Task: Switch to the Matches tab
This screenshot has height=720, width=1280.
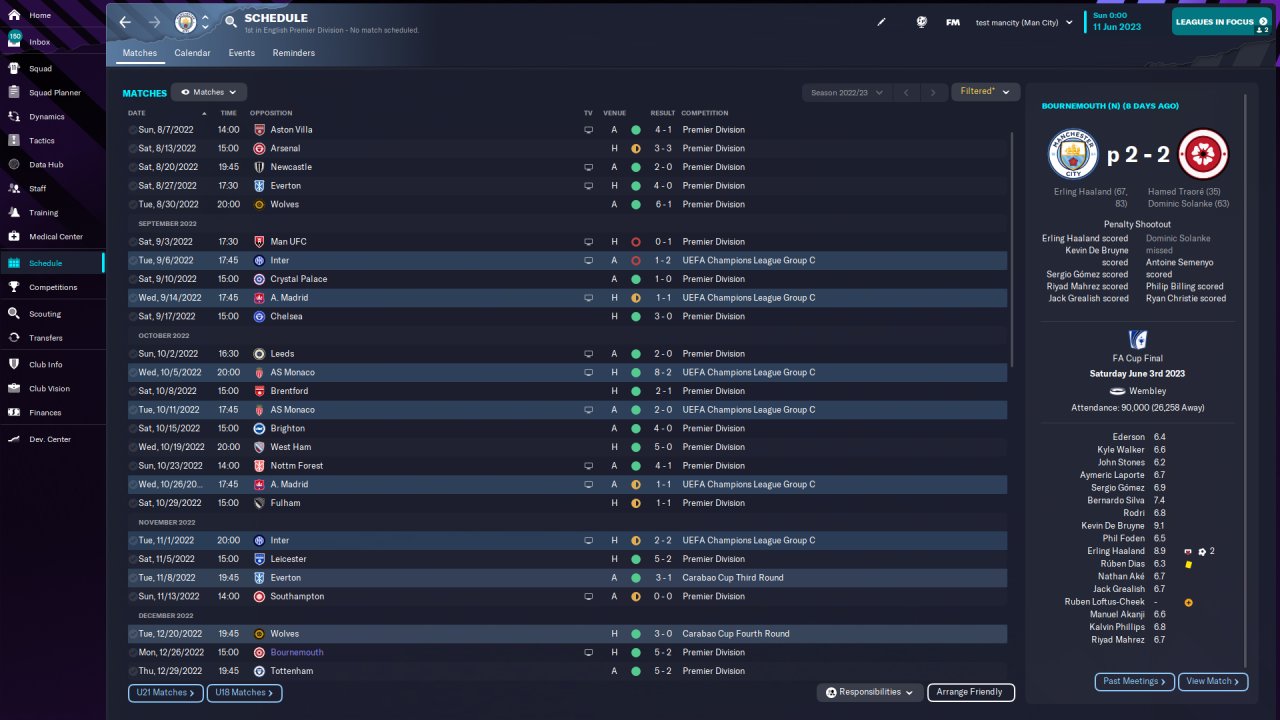Action: [140, 53]
